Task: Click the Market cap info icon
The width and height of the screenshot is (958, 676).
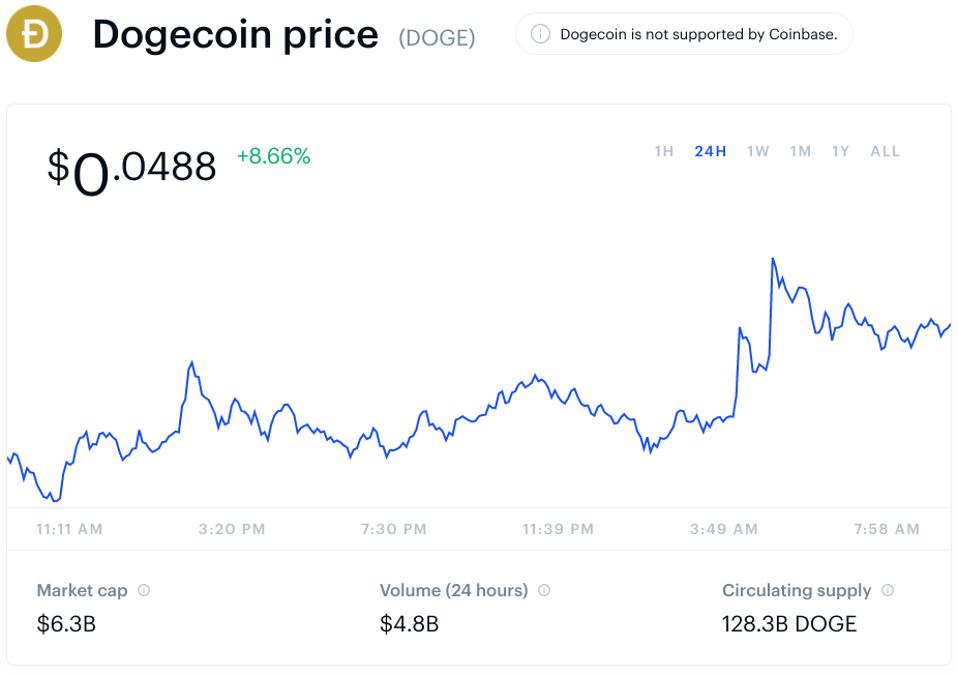Action: (x=144, y=590)
